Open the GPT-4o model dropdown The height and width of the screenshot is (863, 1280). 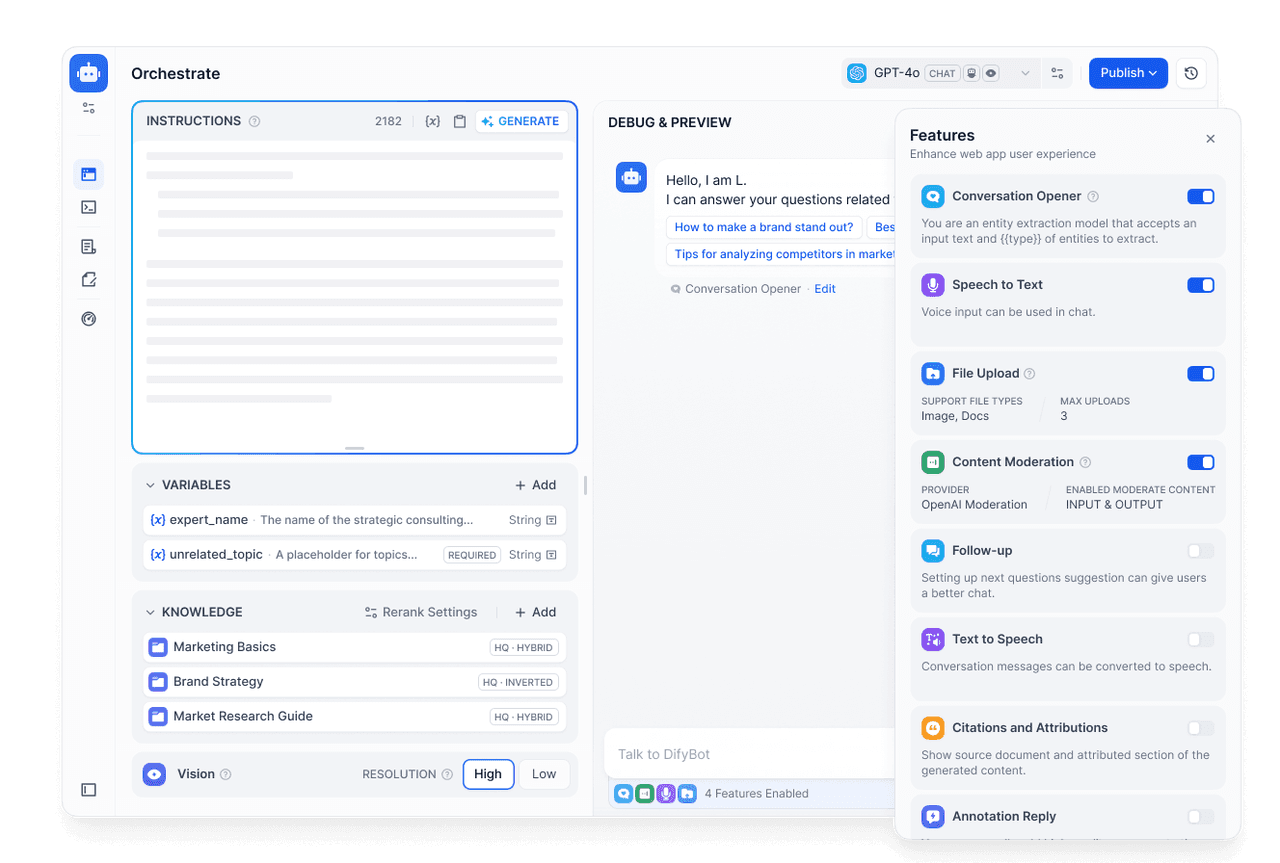[x=1025, y=73]
